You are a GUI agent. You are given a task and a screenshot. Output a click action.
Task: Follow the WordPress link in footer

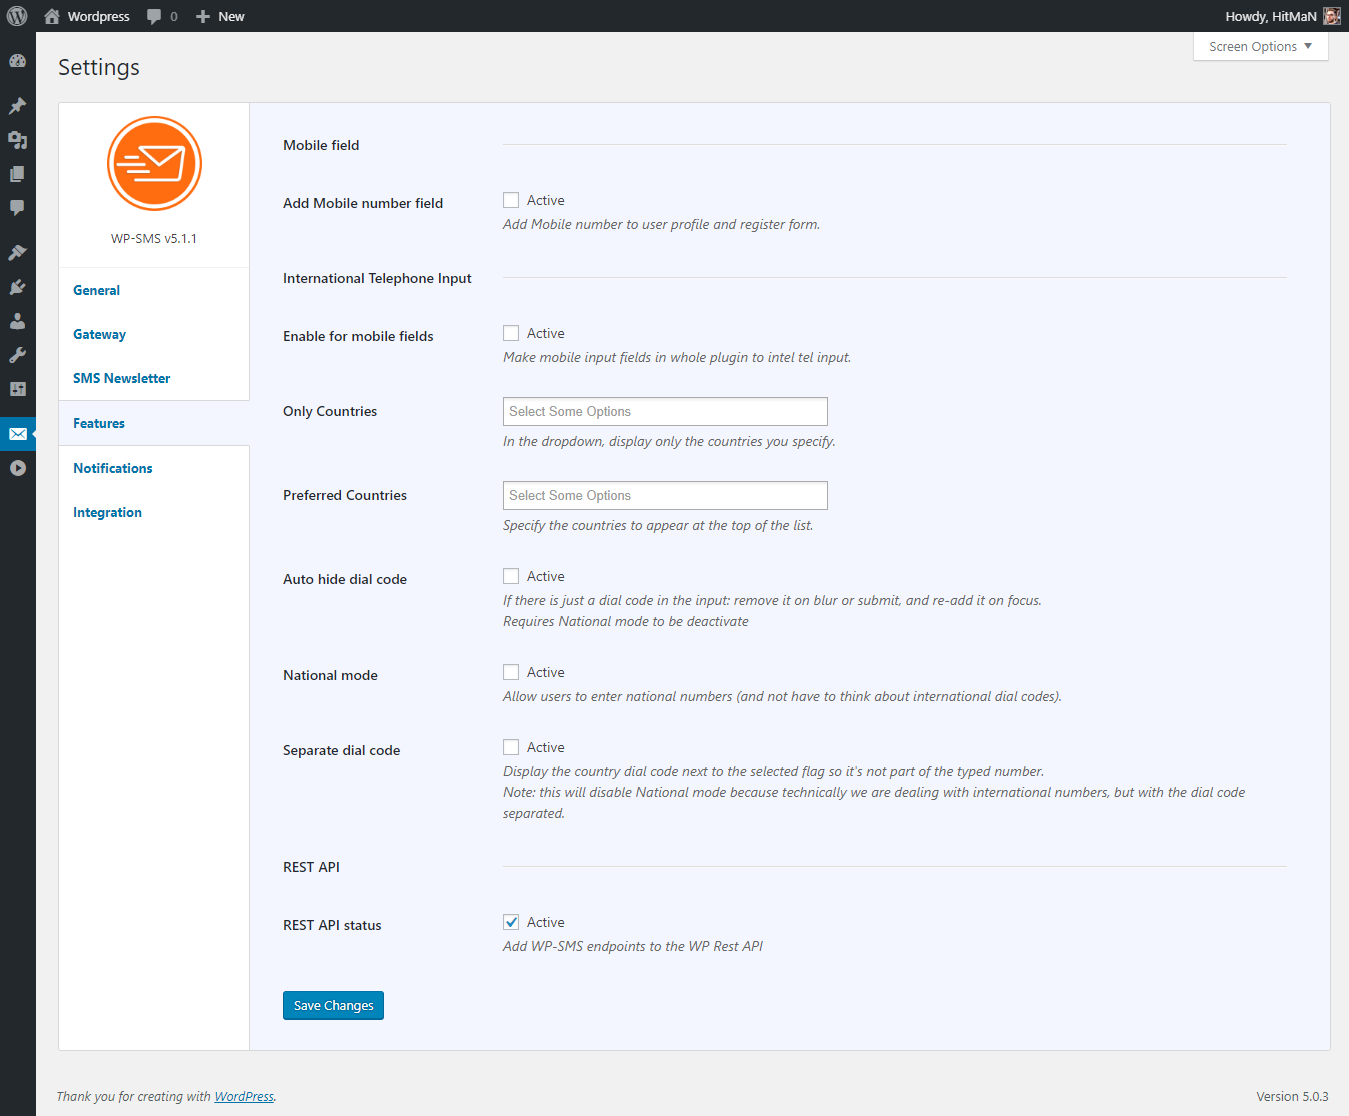(x=244, y=1096)
